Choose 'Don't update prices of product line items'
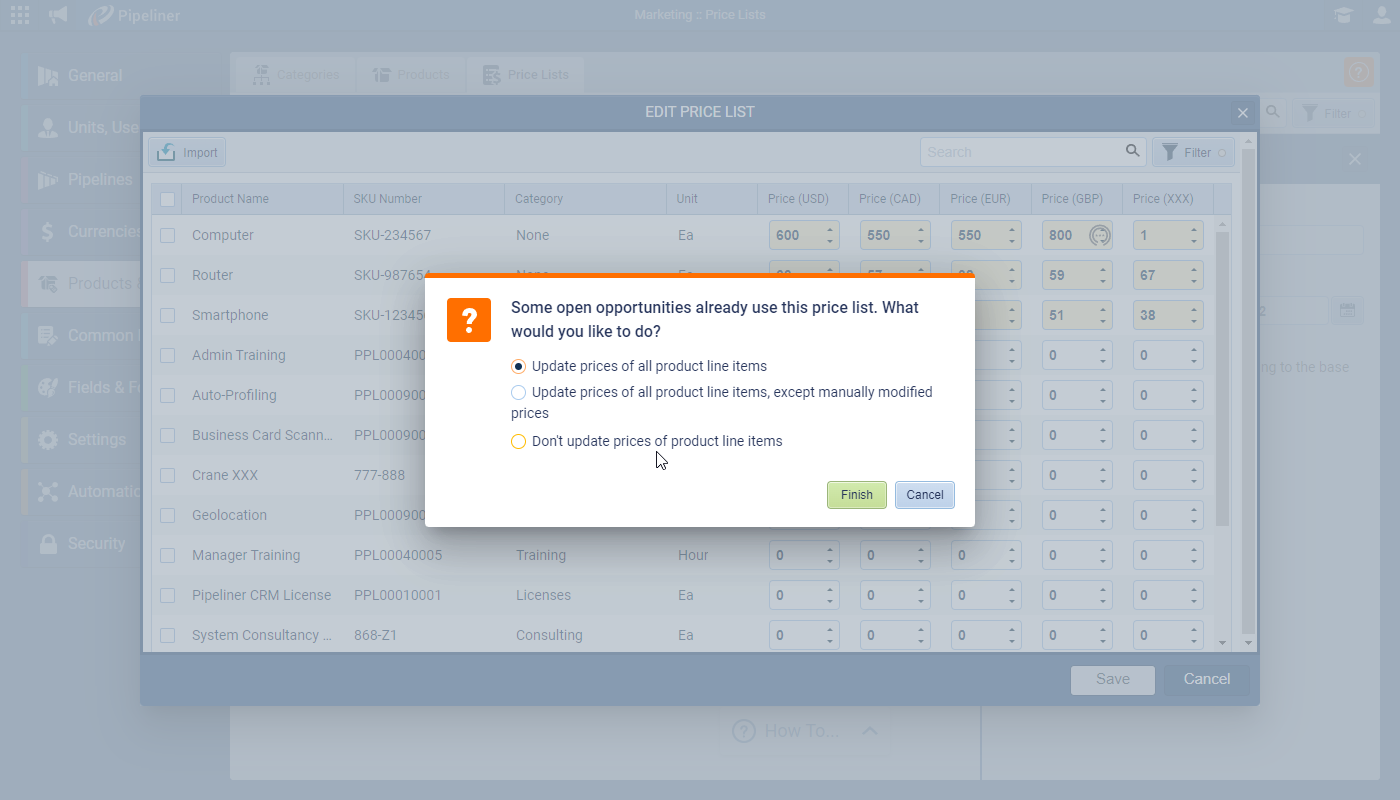1400x800 pixels. pos(518,441)
